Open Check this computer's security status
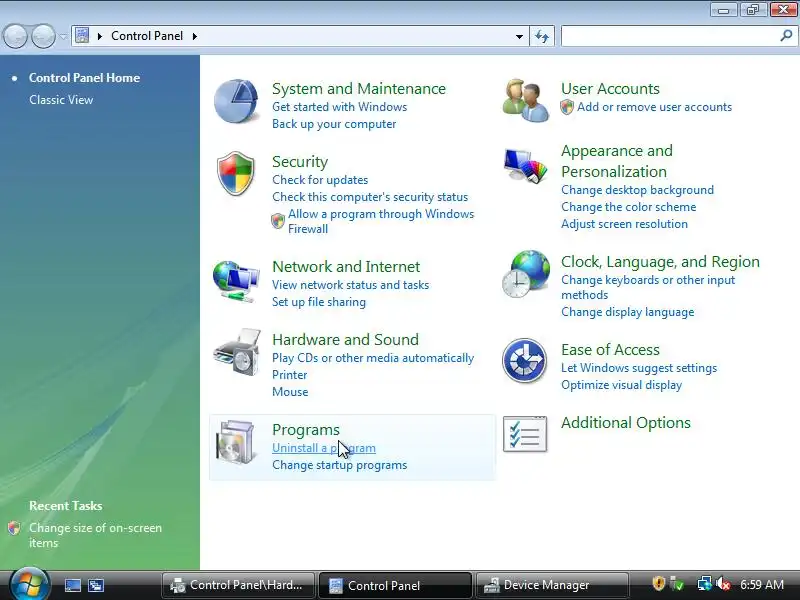Image resolution: width=800 pixels, height=600 pixels. click(370, 197)
